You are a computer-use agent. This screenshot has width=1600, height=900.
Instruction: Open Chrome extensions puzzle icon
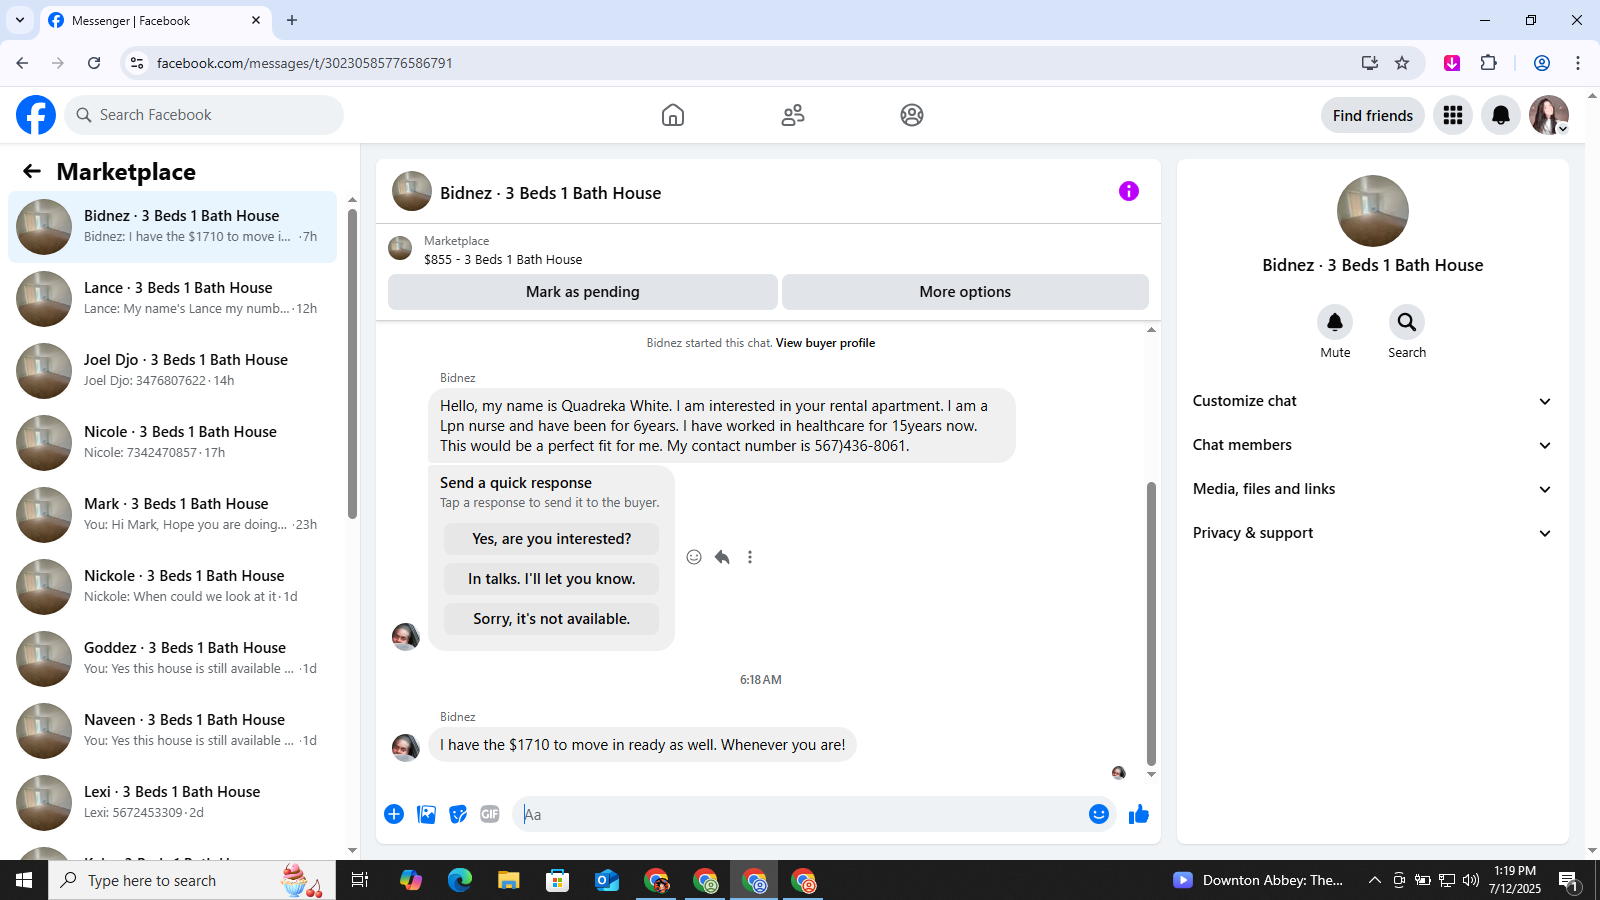coord(1489,63)
